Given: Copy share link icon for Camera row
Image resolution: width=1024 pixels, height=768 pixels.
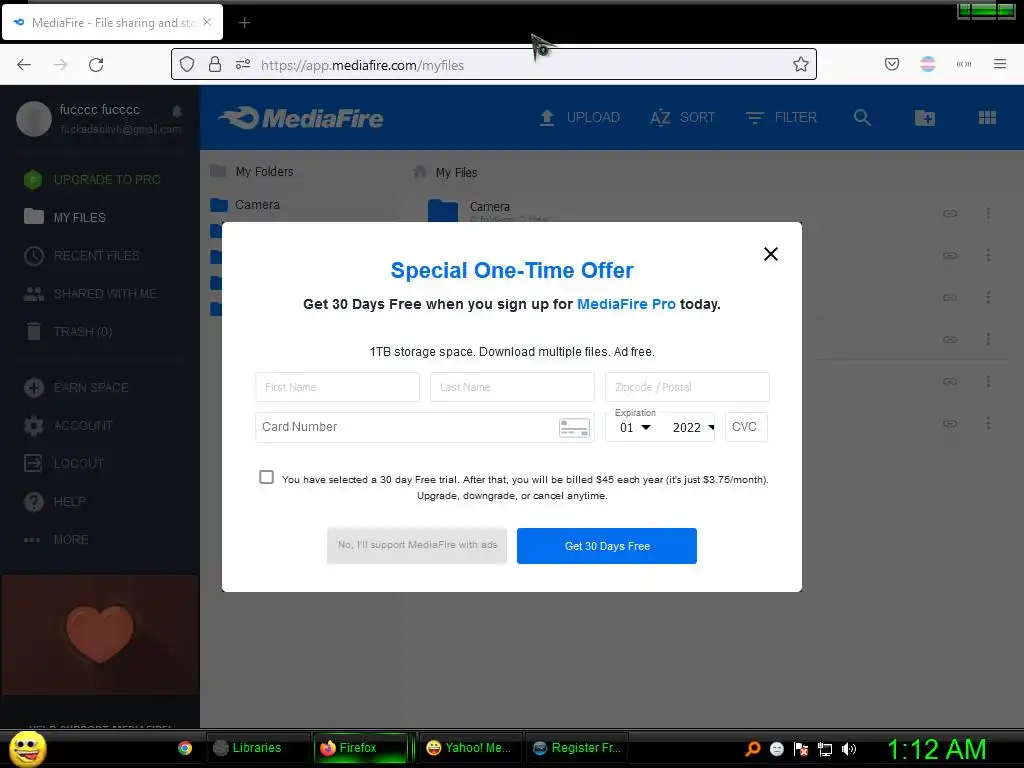Looking at the screenshot, I should coord(950,213).
